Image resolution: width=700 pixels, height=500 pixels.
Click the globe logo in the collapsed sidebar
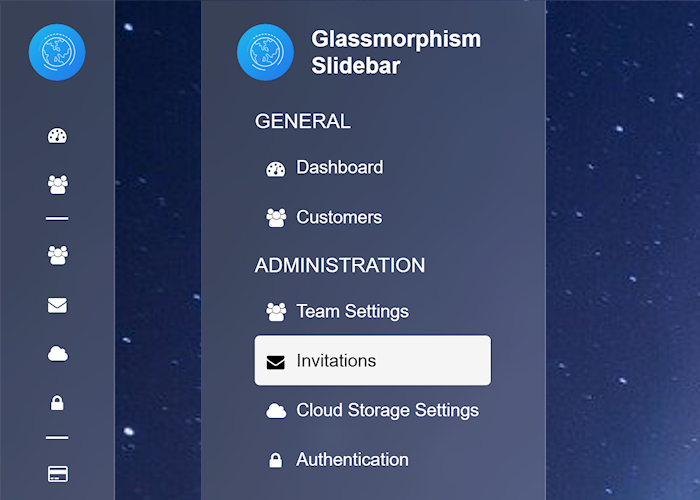(x=57, y=52)
